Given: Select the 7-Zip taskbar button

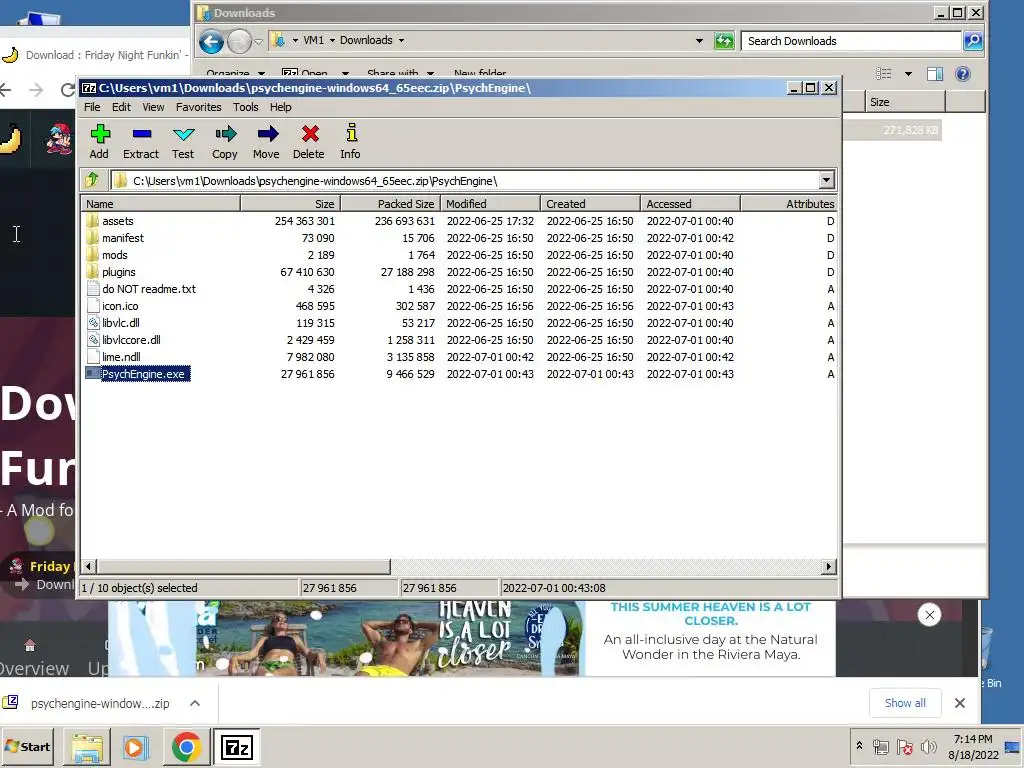Looking at the screenshot, I should [236, 747].
